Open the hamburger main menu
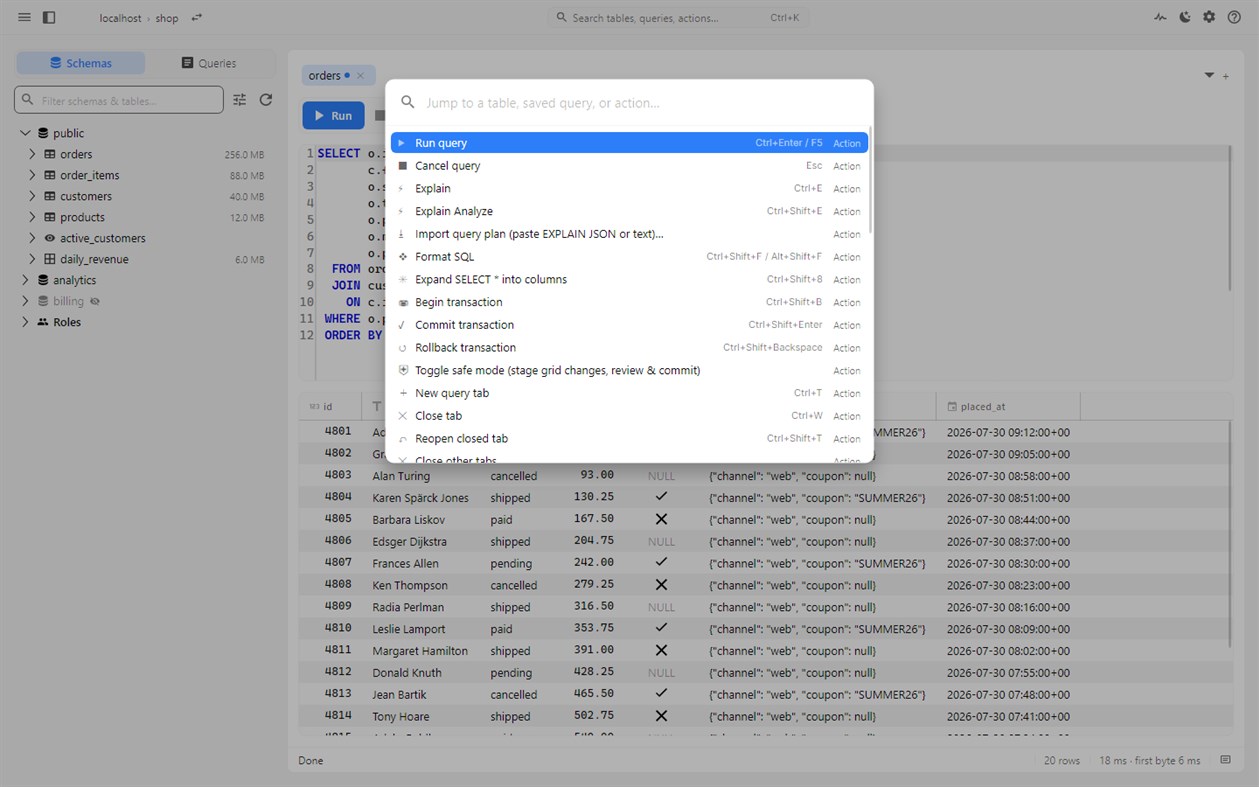Image resolution: width=1259 pixels, height=787 pixels. (x=24, y=18)
